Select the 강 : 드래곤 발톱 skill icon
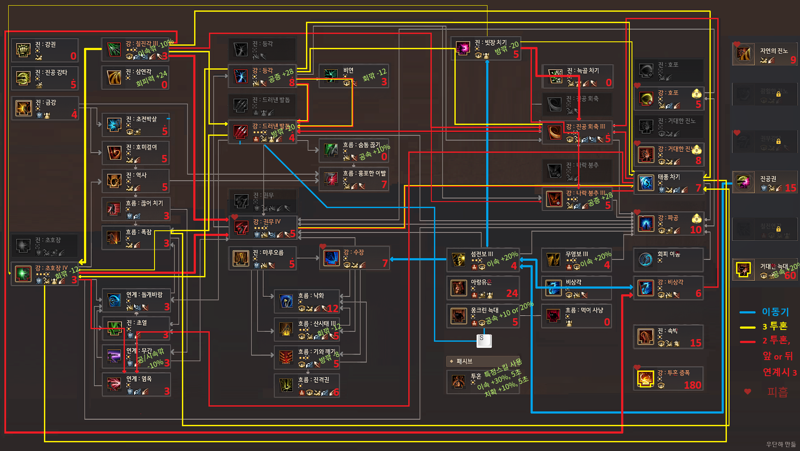The width and height of the screenshot is (800, 451). tap(240, 132)
